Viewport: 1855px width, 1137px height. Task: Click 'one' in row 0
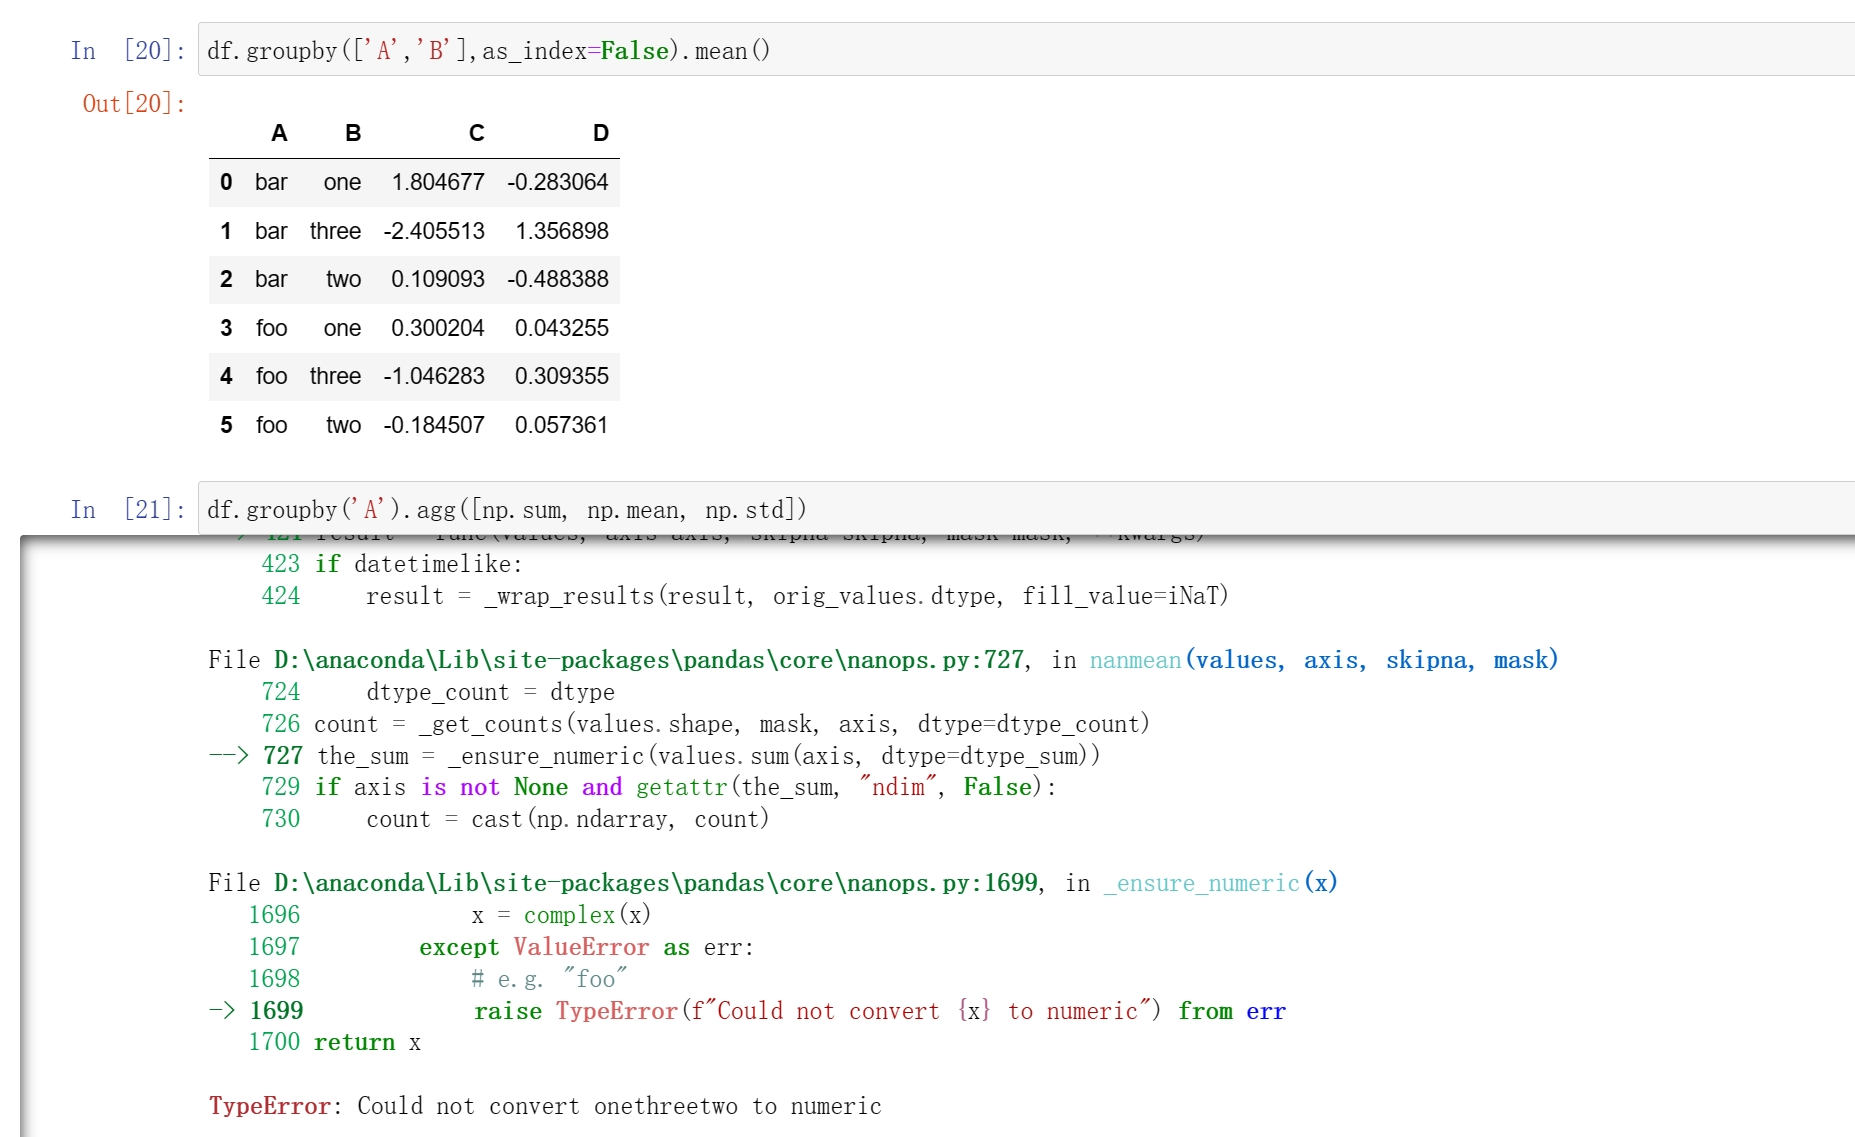342,182
